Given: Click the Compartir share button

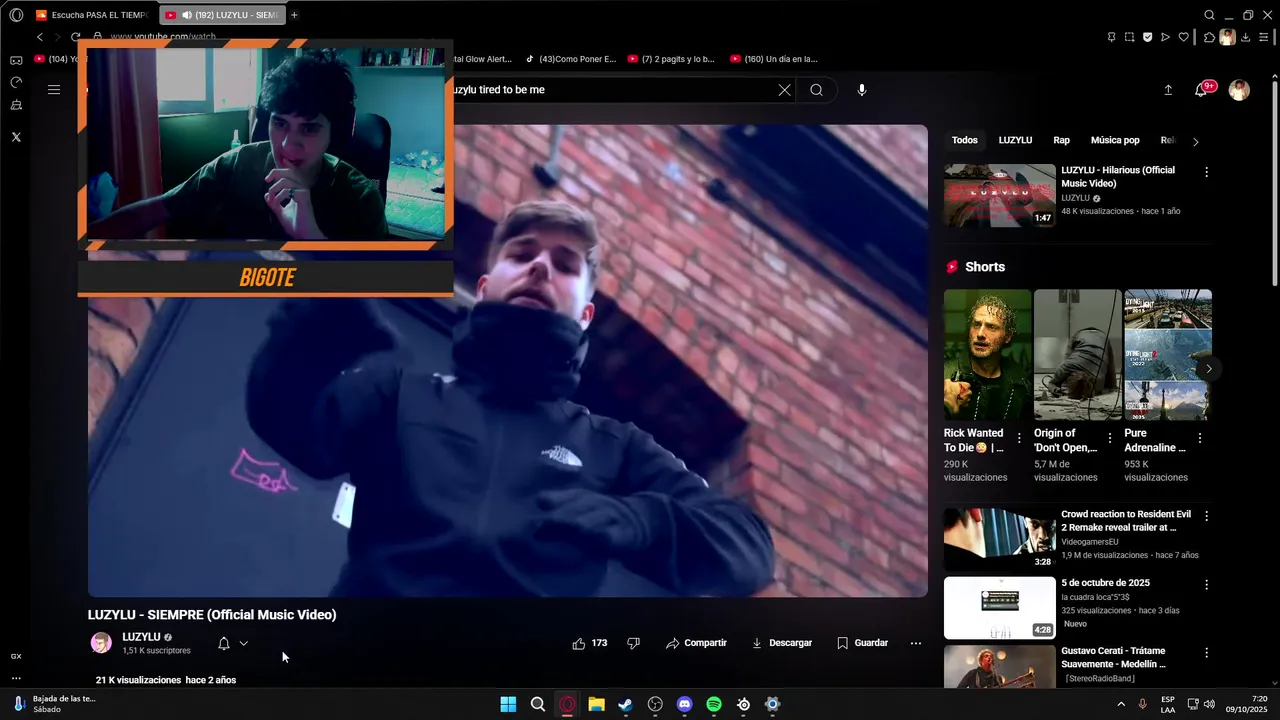Looking at the screenshot, I should 697,643.
